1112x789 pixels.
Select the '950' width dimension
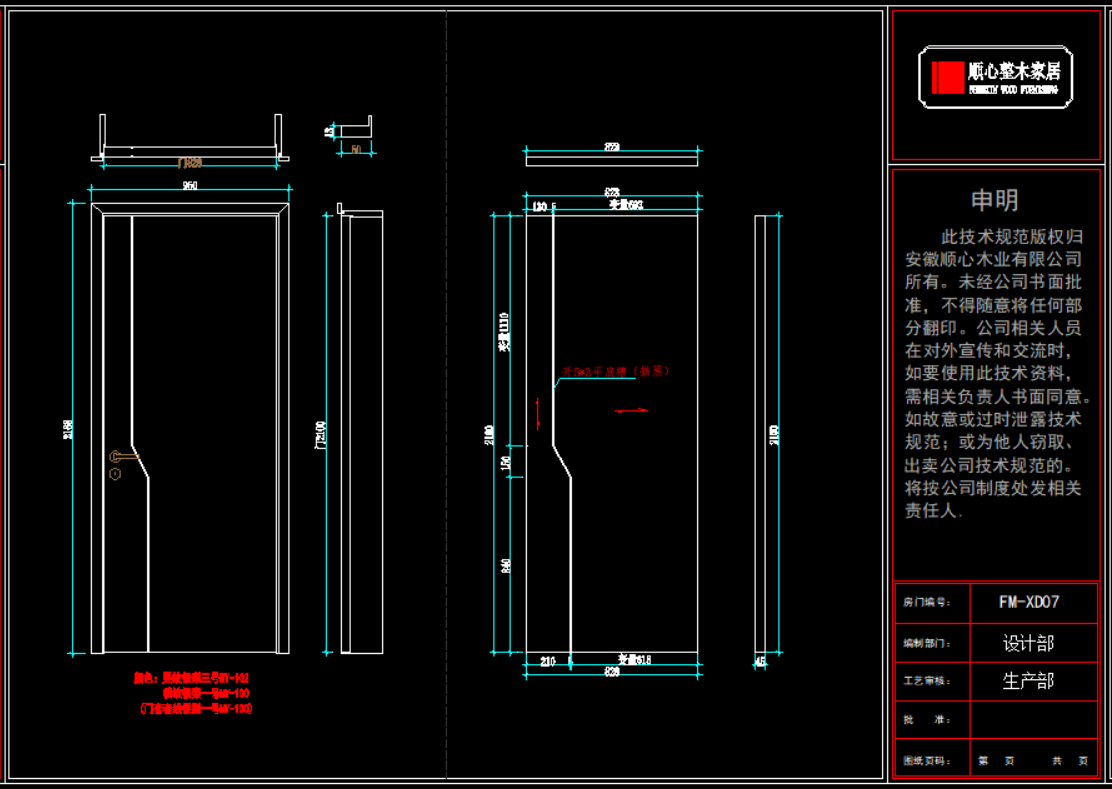(190, 186)
